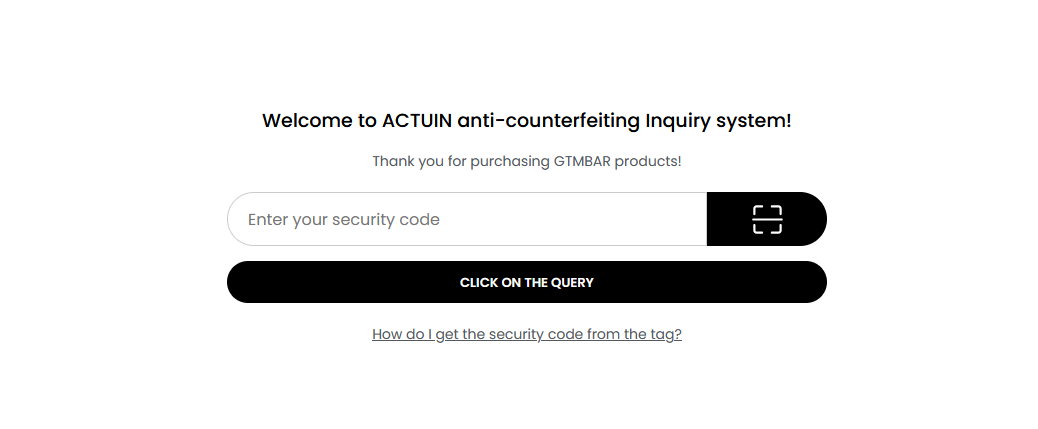Click the left rounded edge of query button
Screen dimensions: 1038x429
[x=242, y=282]
